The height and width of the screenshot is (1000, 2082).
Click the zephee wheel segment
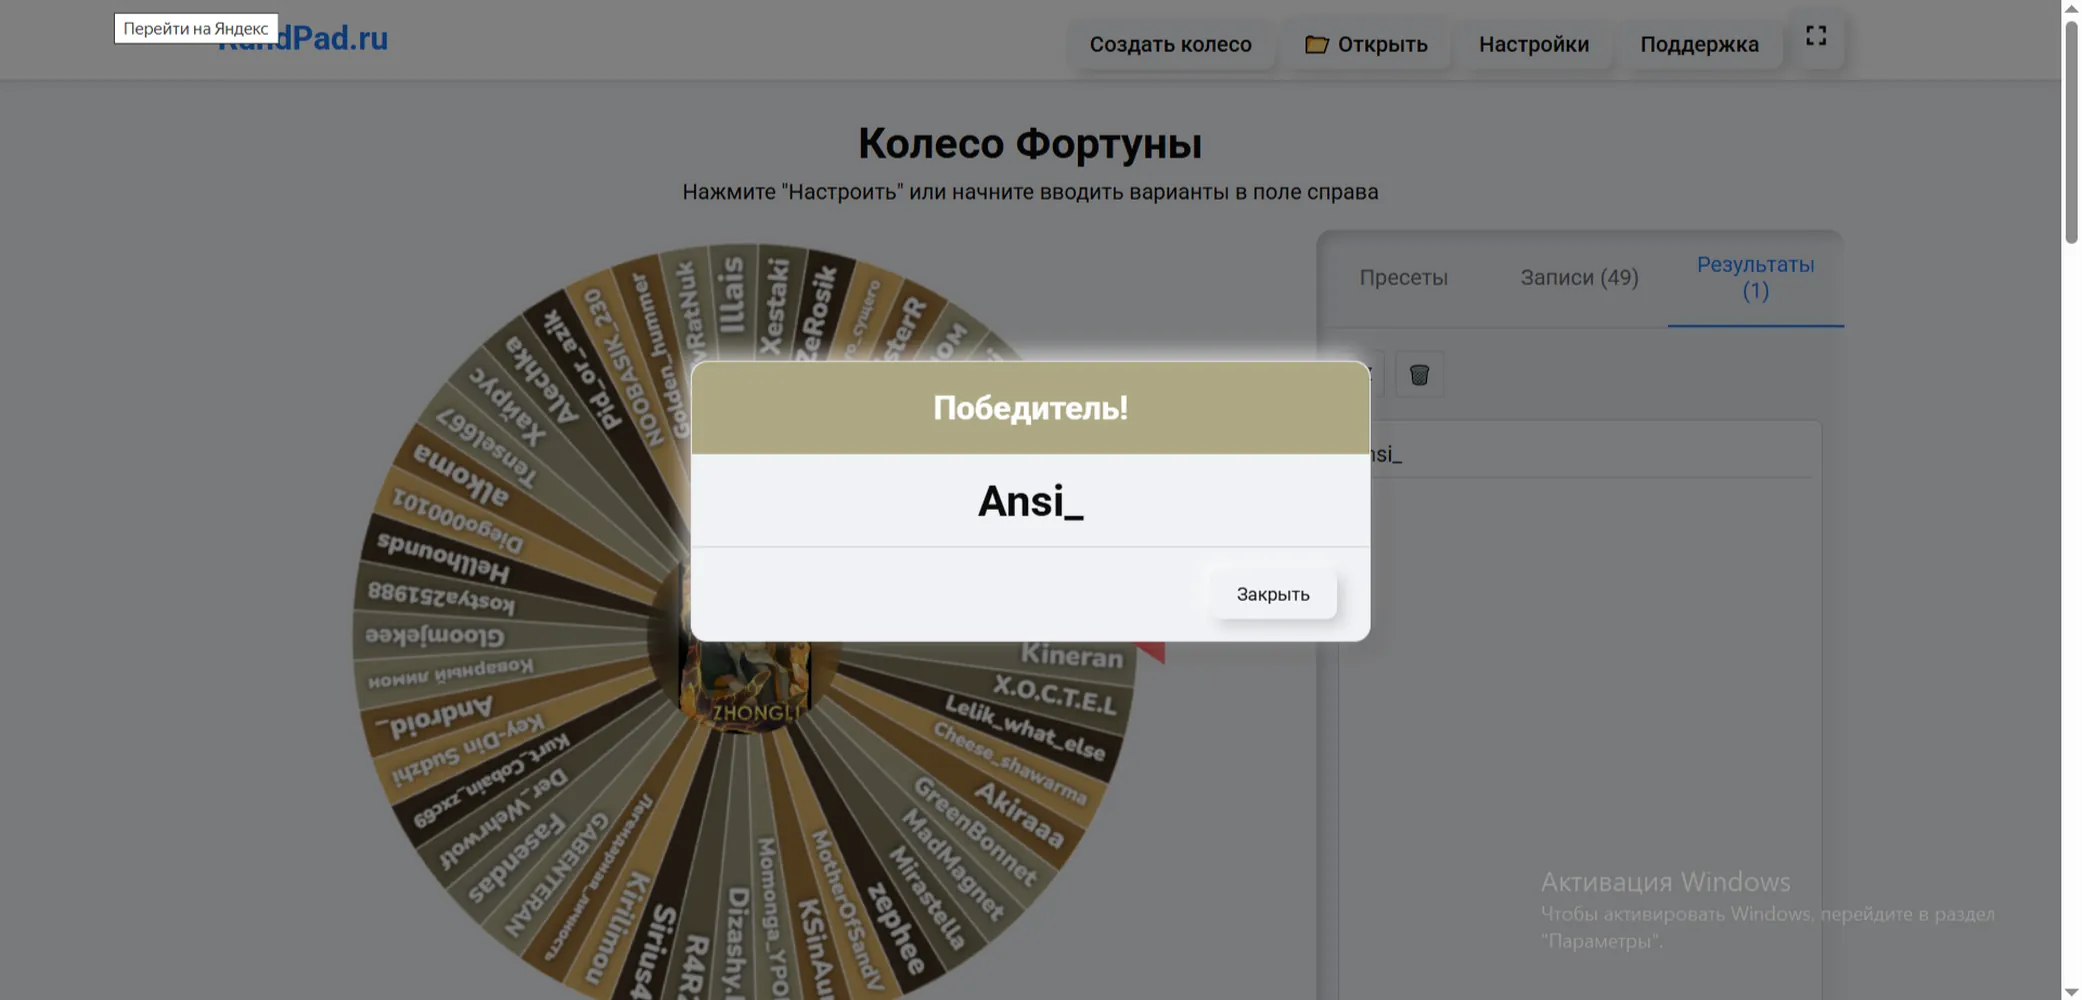click(895, 928)
